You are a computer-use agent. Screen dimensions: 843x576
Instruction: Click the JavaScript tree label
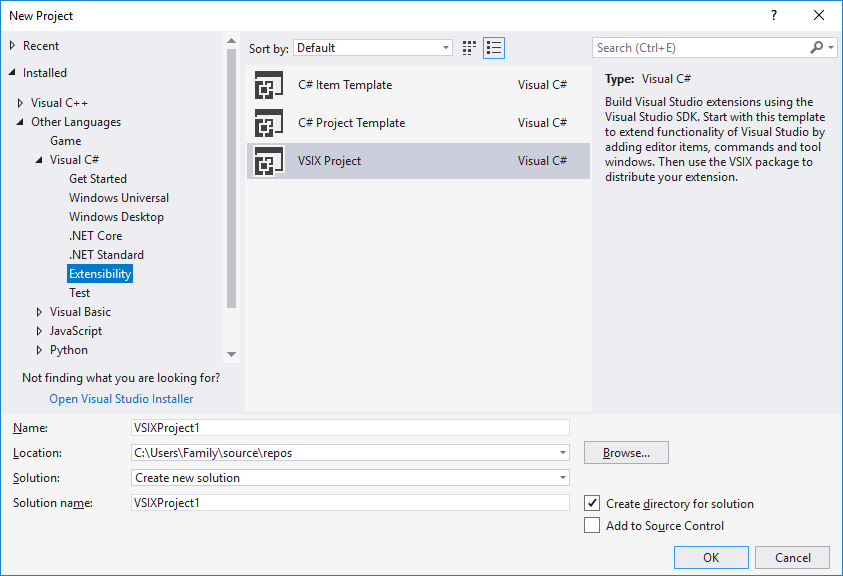(x=76, y=331)
